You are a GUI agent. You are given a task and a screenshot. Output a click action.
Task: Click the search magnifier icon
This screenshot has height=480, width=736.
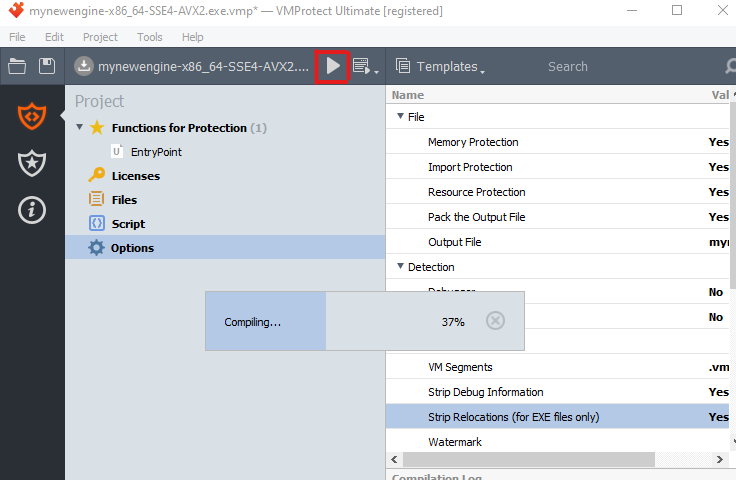(730, 67)
